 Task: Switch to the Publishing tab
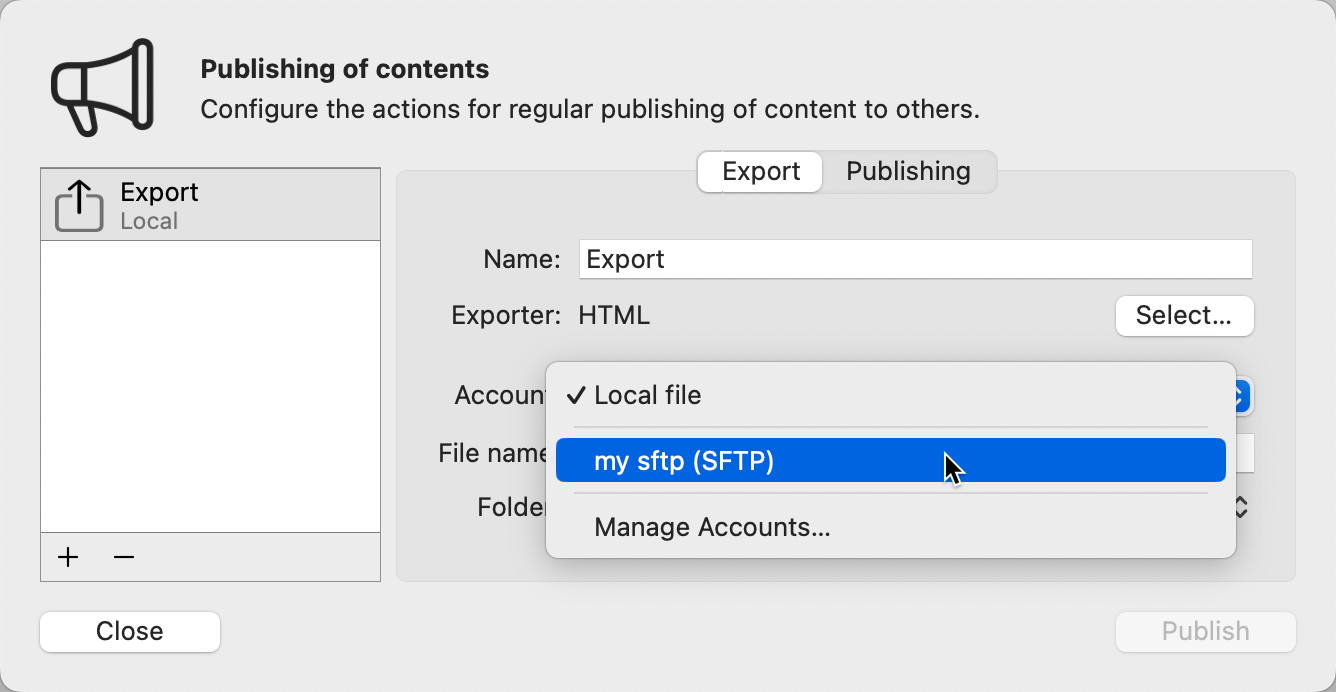click(x=908, y=171)
